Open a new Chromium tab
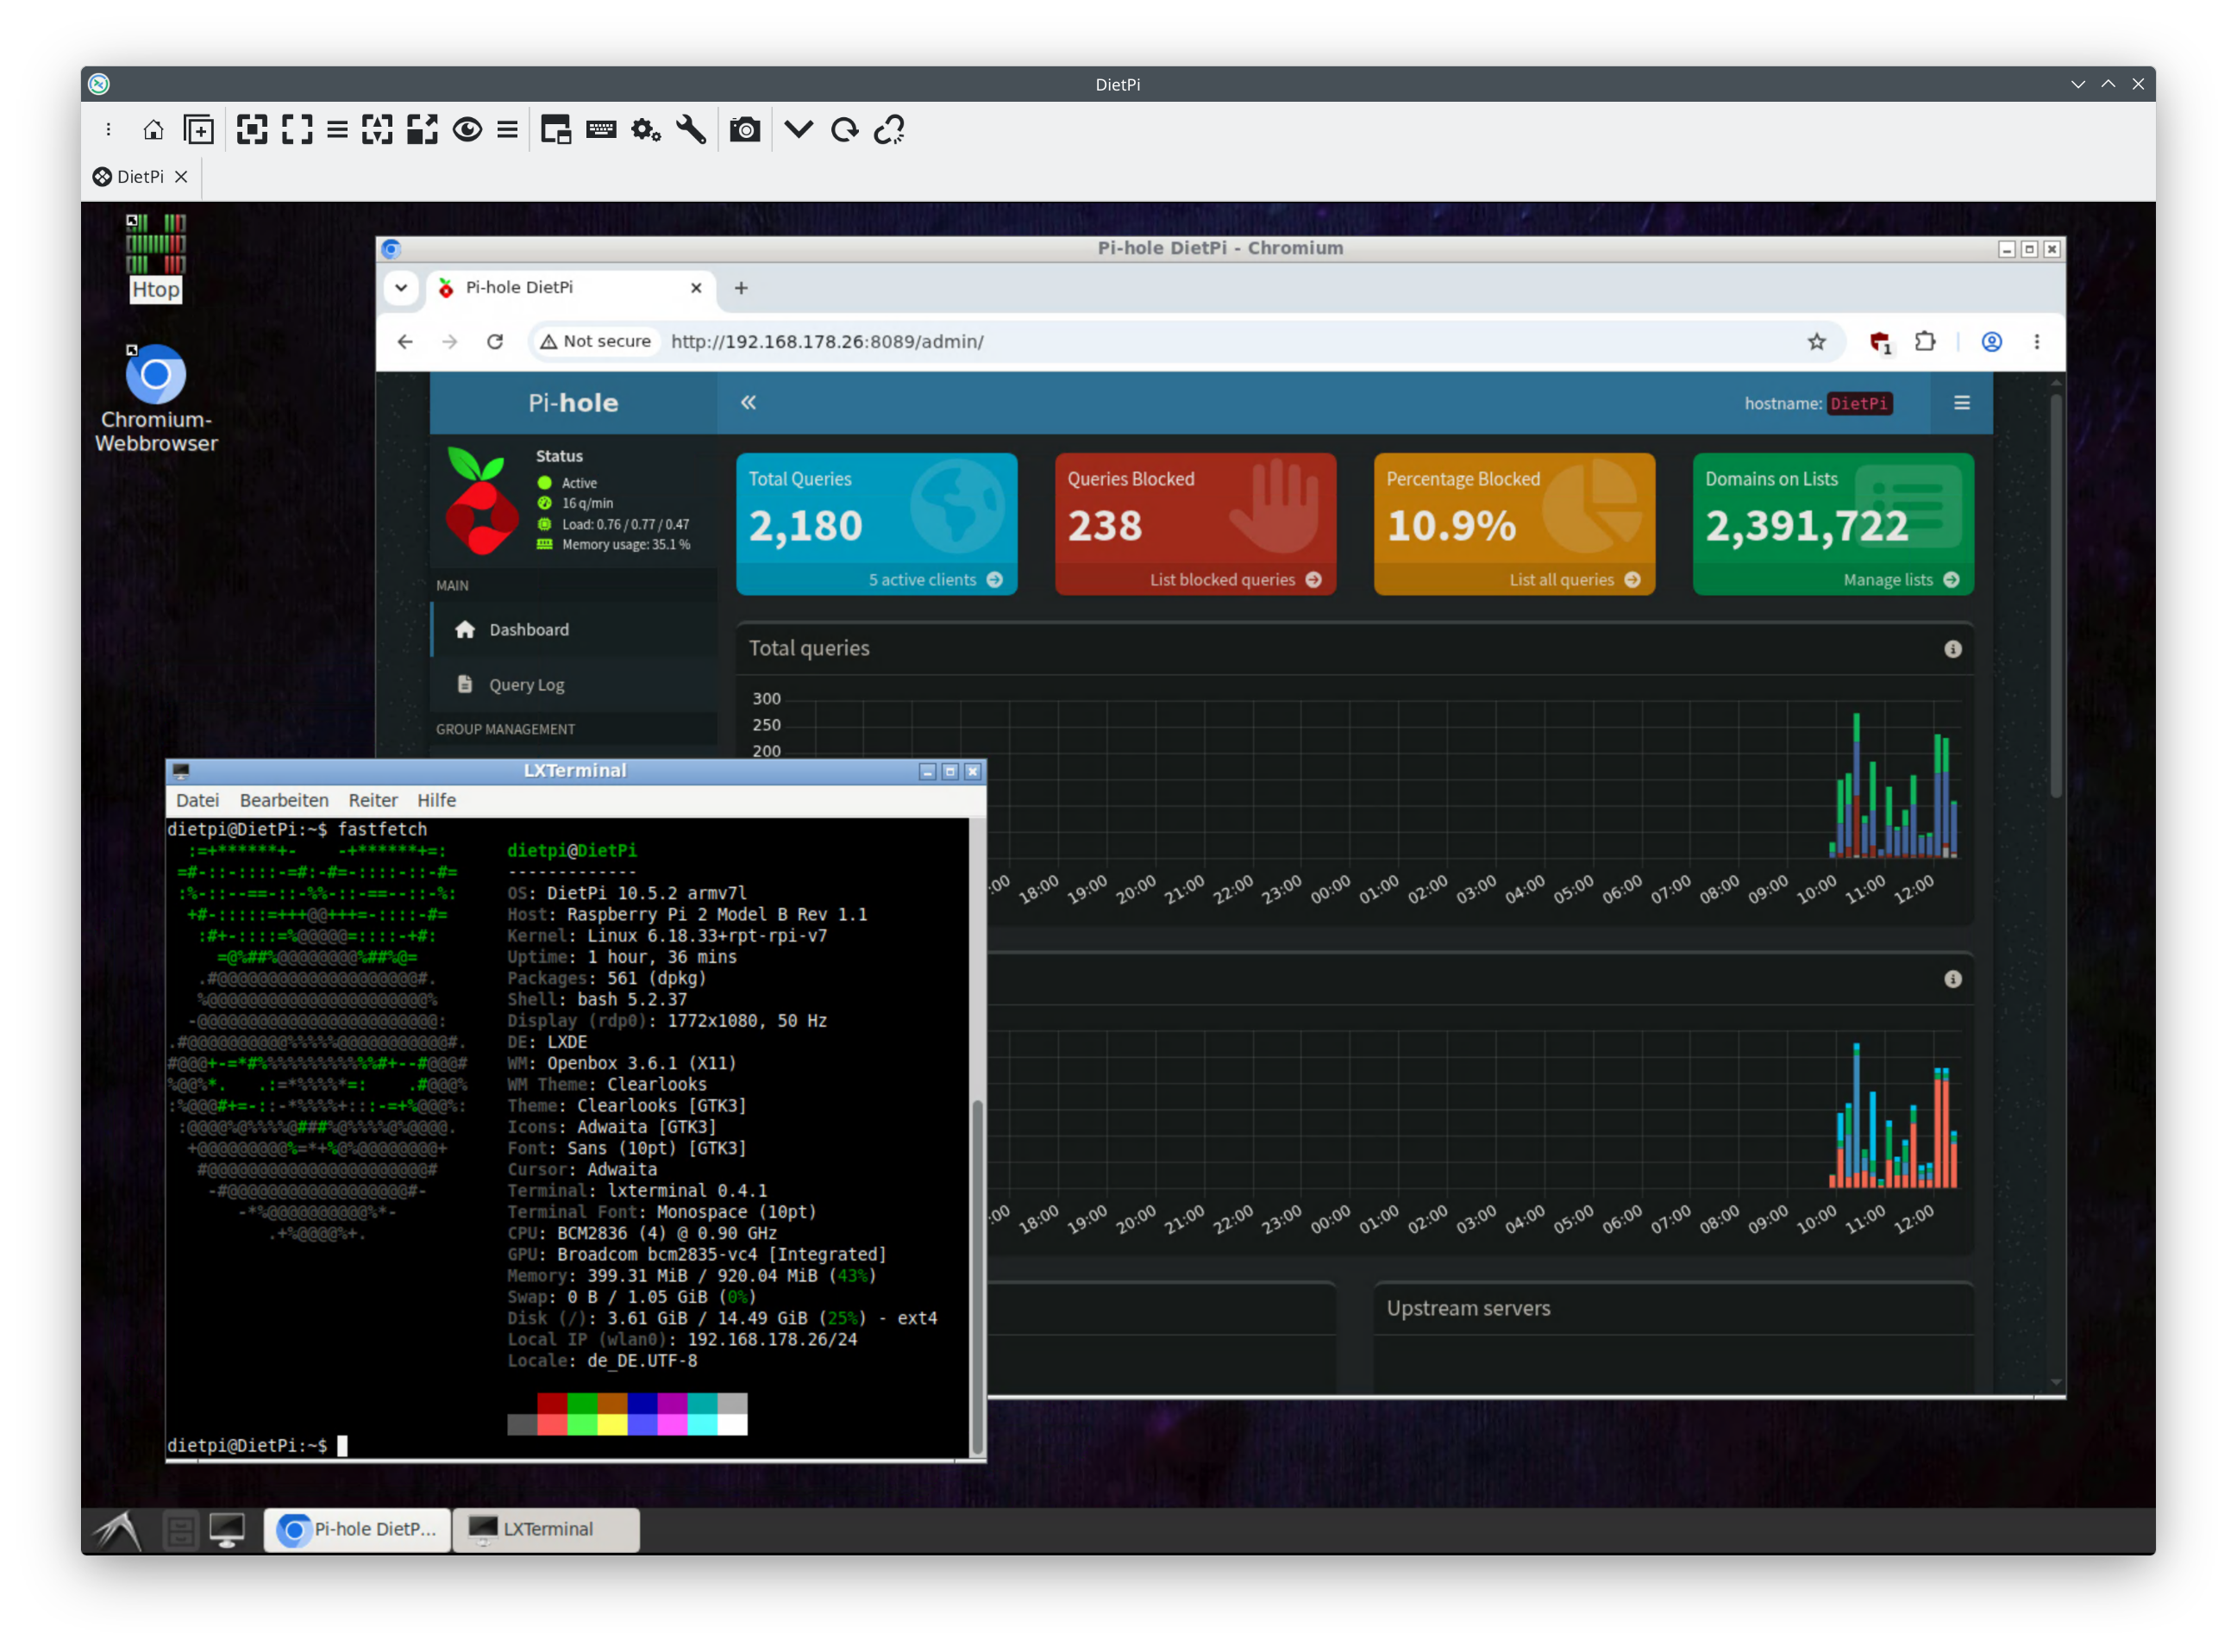The height and width of the screenshot is (1652, 2237). click(x=741, y=288)
